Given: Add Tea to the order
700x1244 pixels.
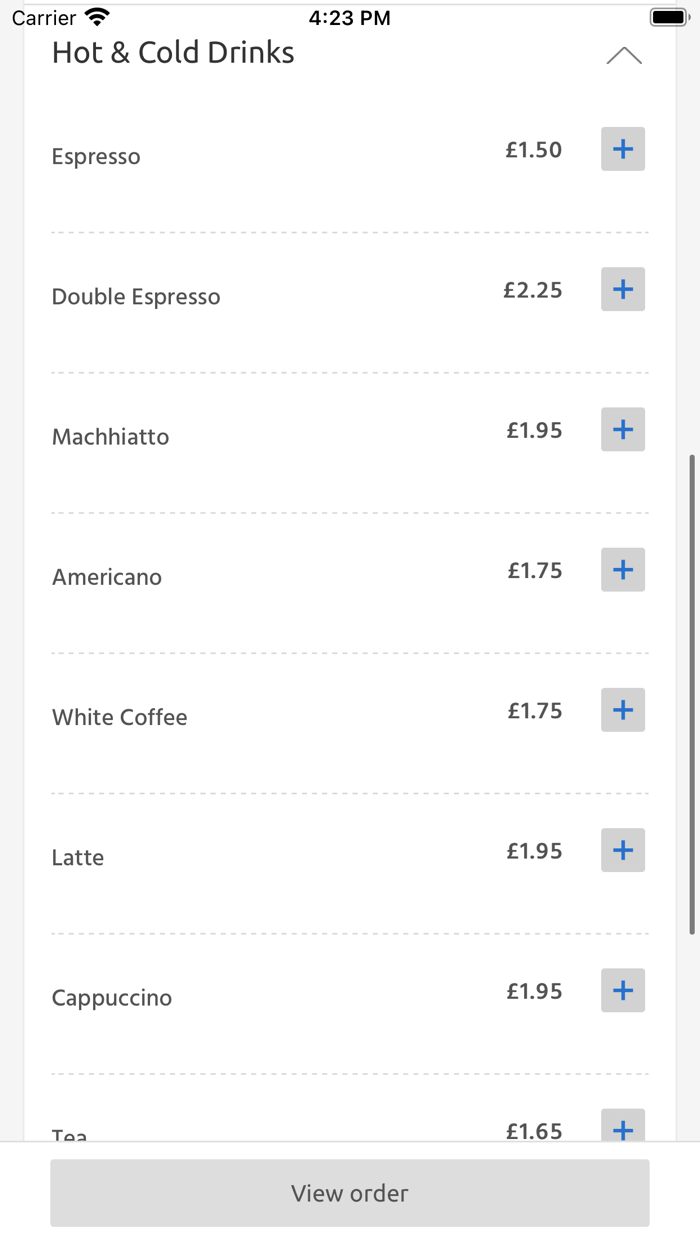Looking at the screenshot, I should [x=623, y=1127].
